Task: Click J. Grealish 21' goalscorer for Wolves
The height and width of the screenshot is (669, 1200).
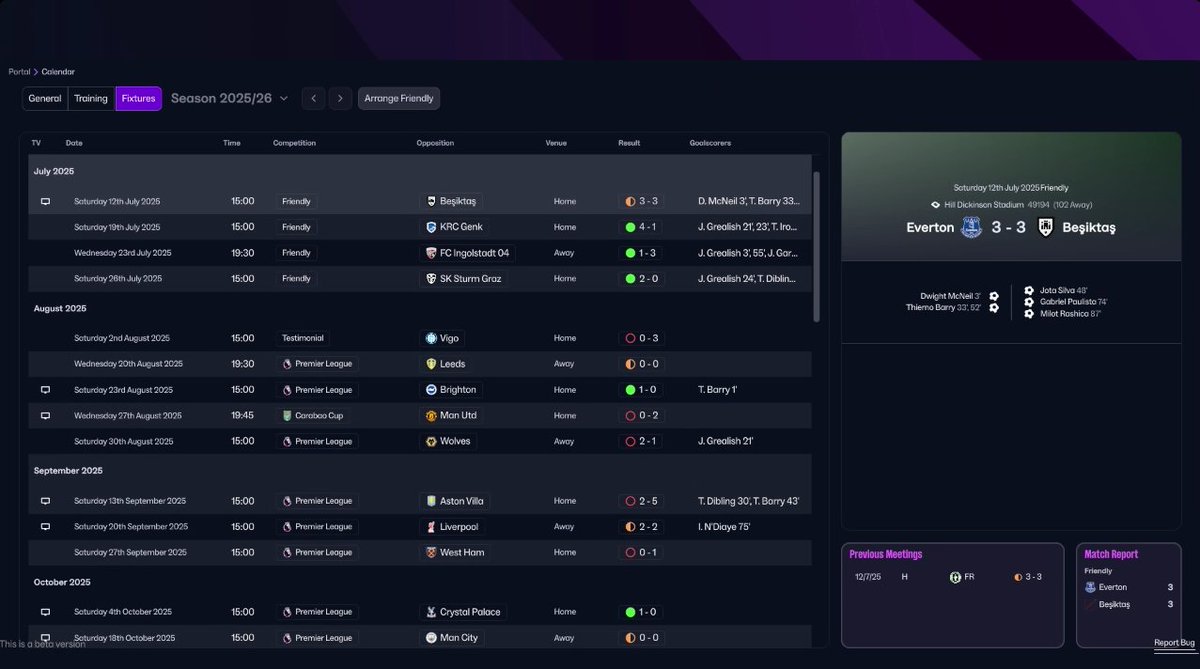Action: 726,441
